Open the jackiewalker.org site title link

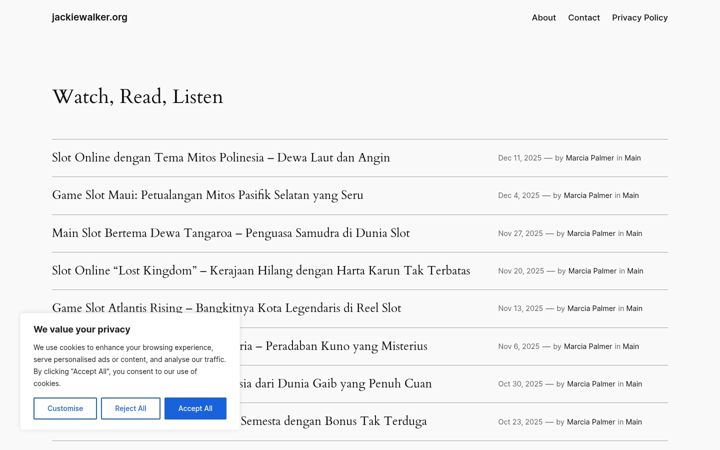pyautogui.click(x=90, y=17)
